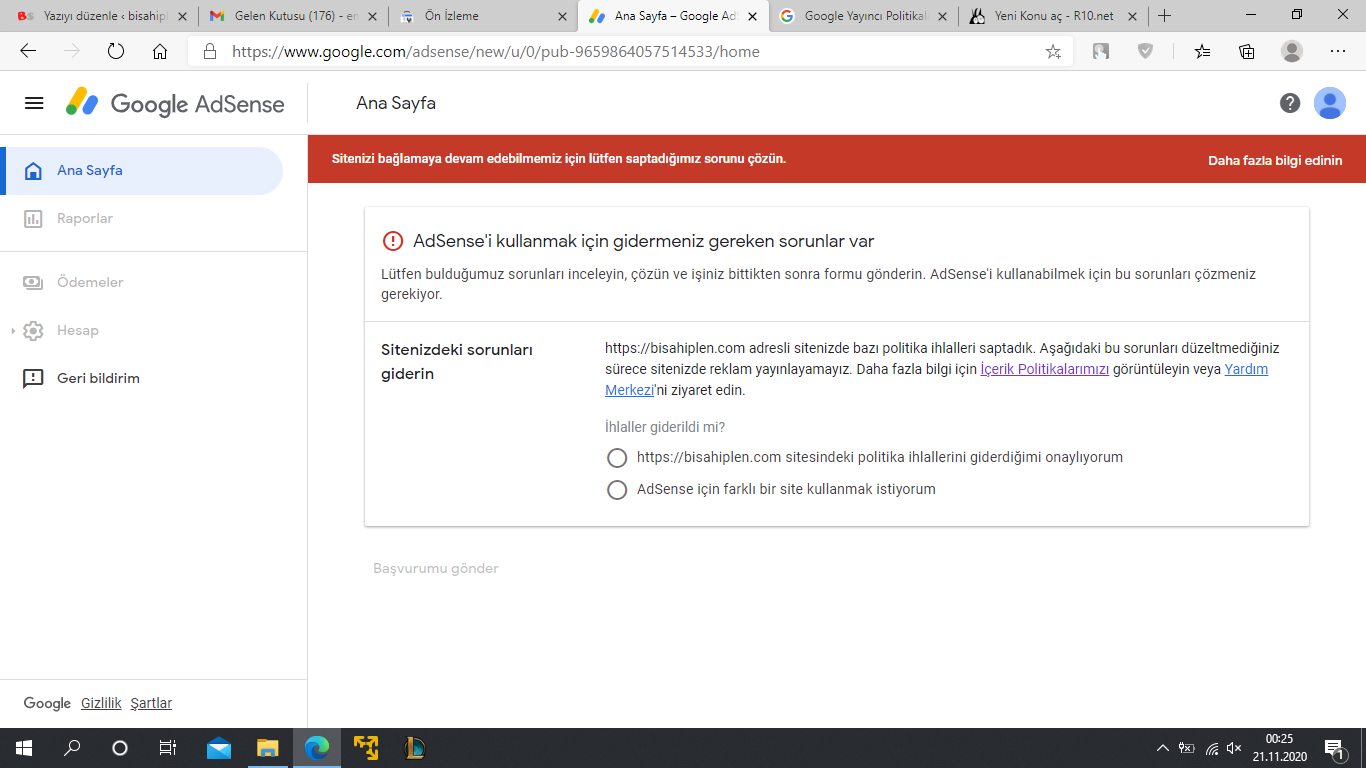
Task: Open Windows taskbar search
Action: [x=72, y=748]
